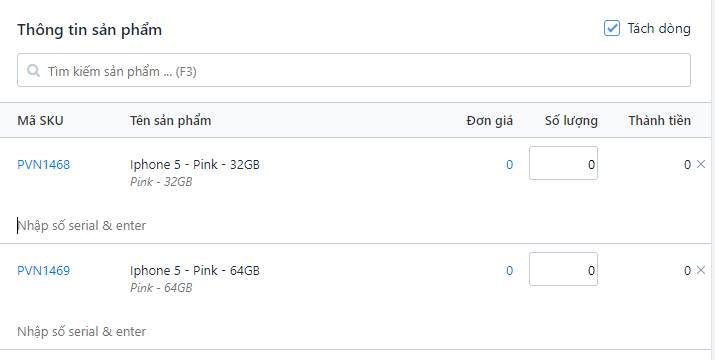Remove the Iphone 5 Pink 32GB row
715x360 pixels.
[x=701, y=164]
